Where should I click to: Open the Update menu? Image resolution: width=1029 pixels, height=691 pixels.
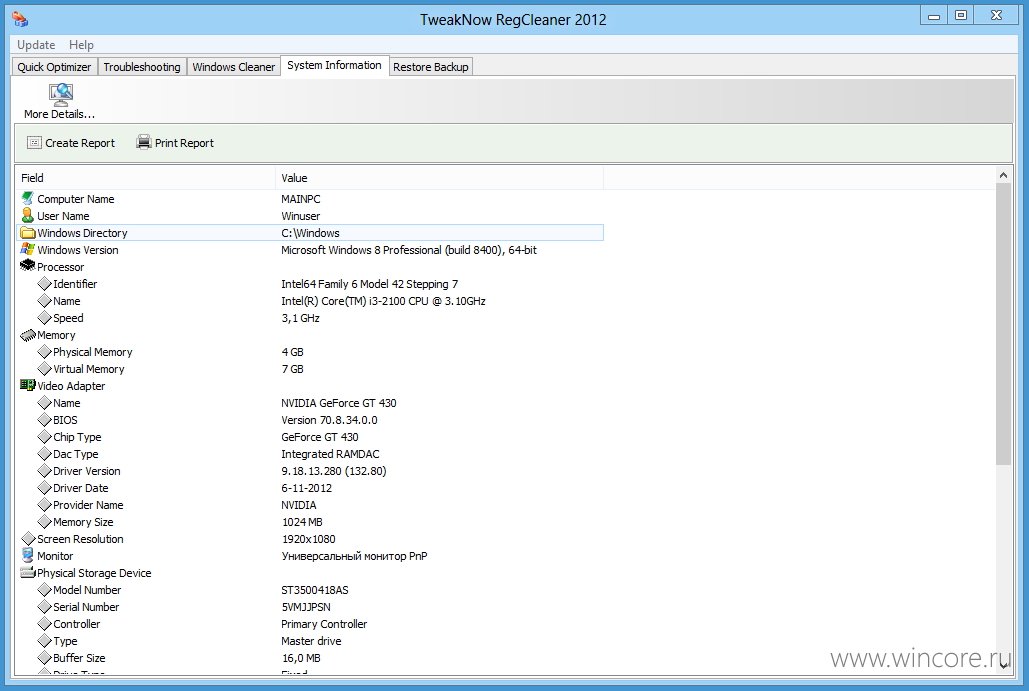point(36,45)
